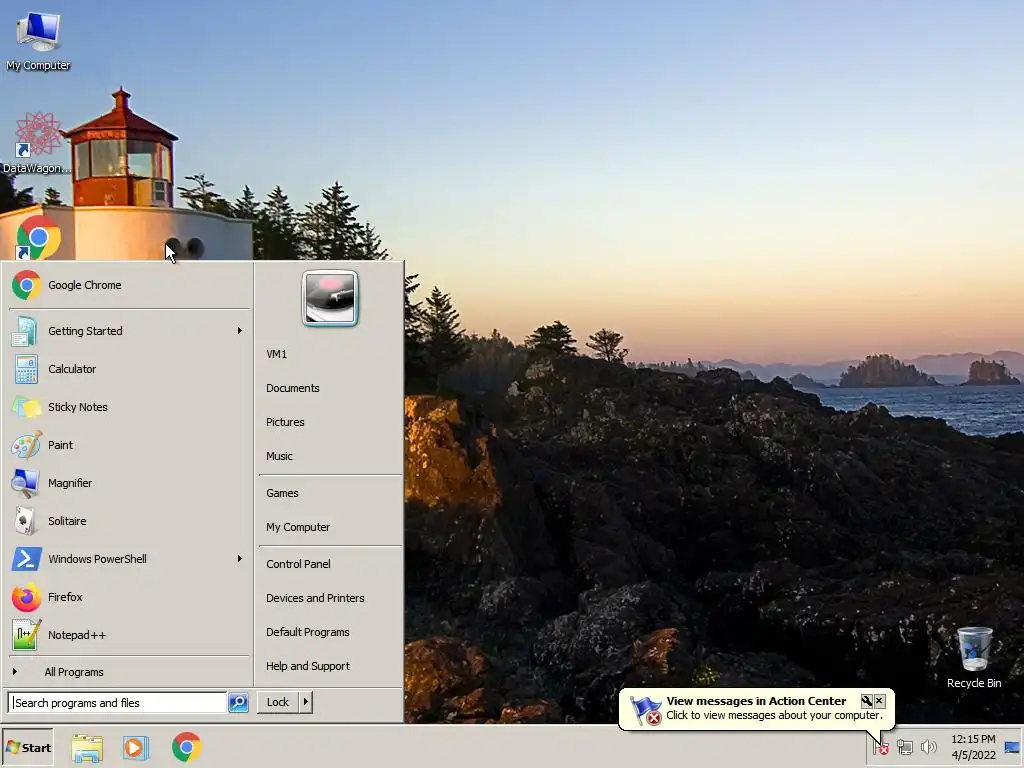Image resolution: width=1024 pixels, height=768 pixels.
Task: Expand All Programs list
Action: tap(129, 672)
